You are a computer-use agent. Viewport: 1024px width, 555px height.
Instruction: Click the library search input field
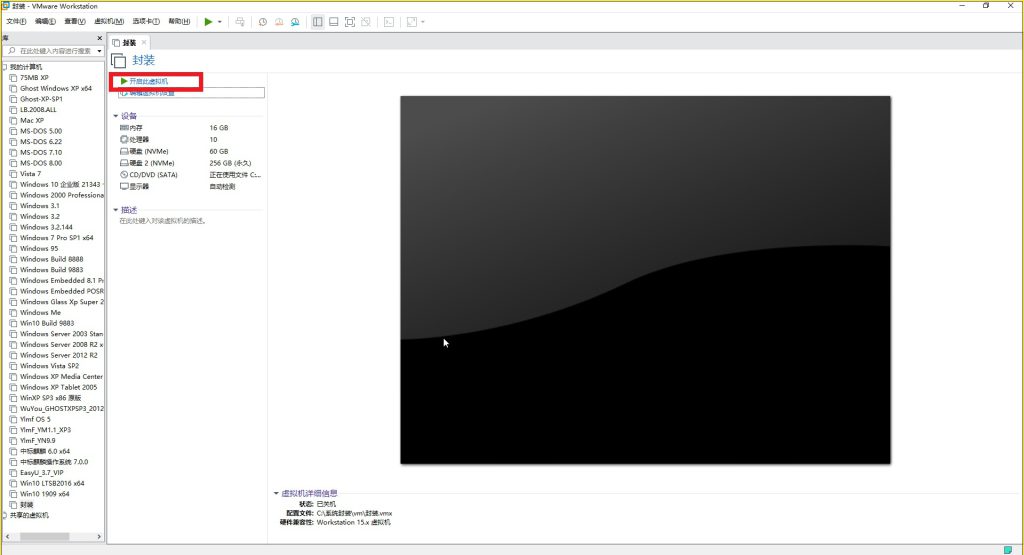click(54, 50)
